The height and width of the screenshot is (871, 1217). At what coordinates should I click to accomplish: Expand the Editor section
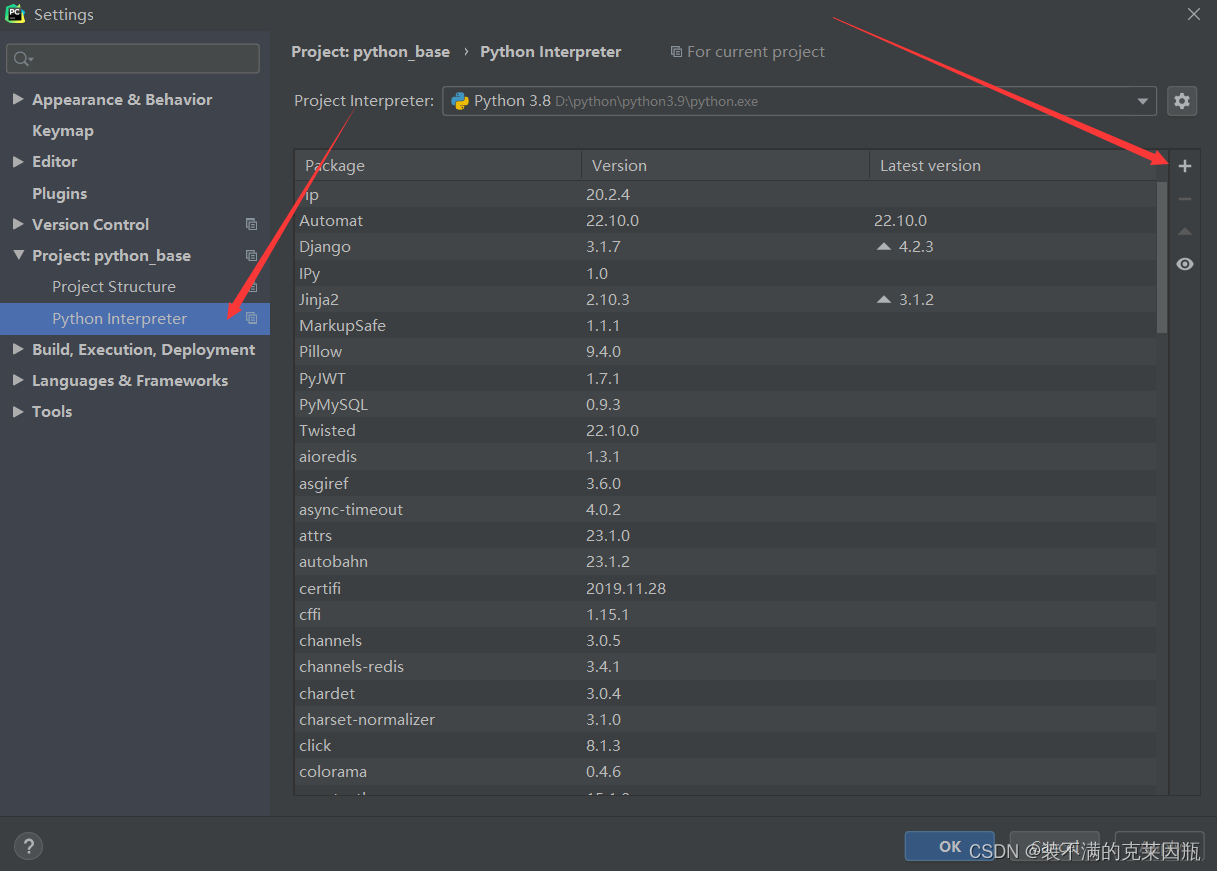(x=18, y=162)
